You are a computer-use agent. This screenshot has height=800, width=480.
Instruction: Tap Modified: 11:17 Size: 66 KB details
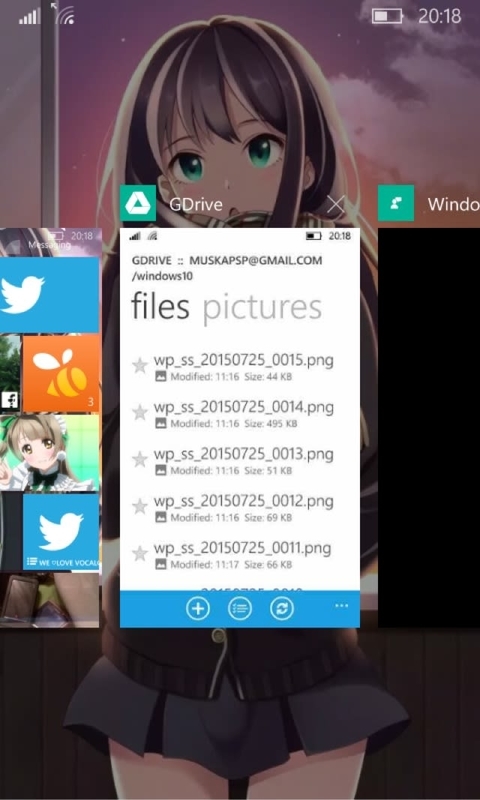[x=231, y=564]
